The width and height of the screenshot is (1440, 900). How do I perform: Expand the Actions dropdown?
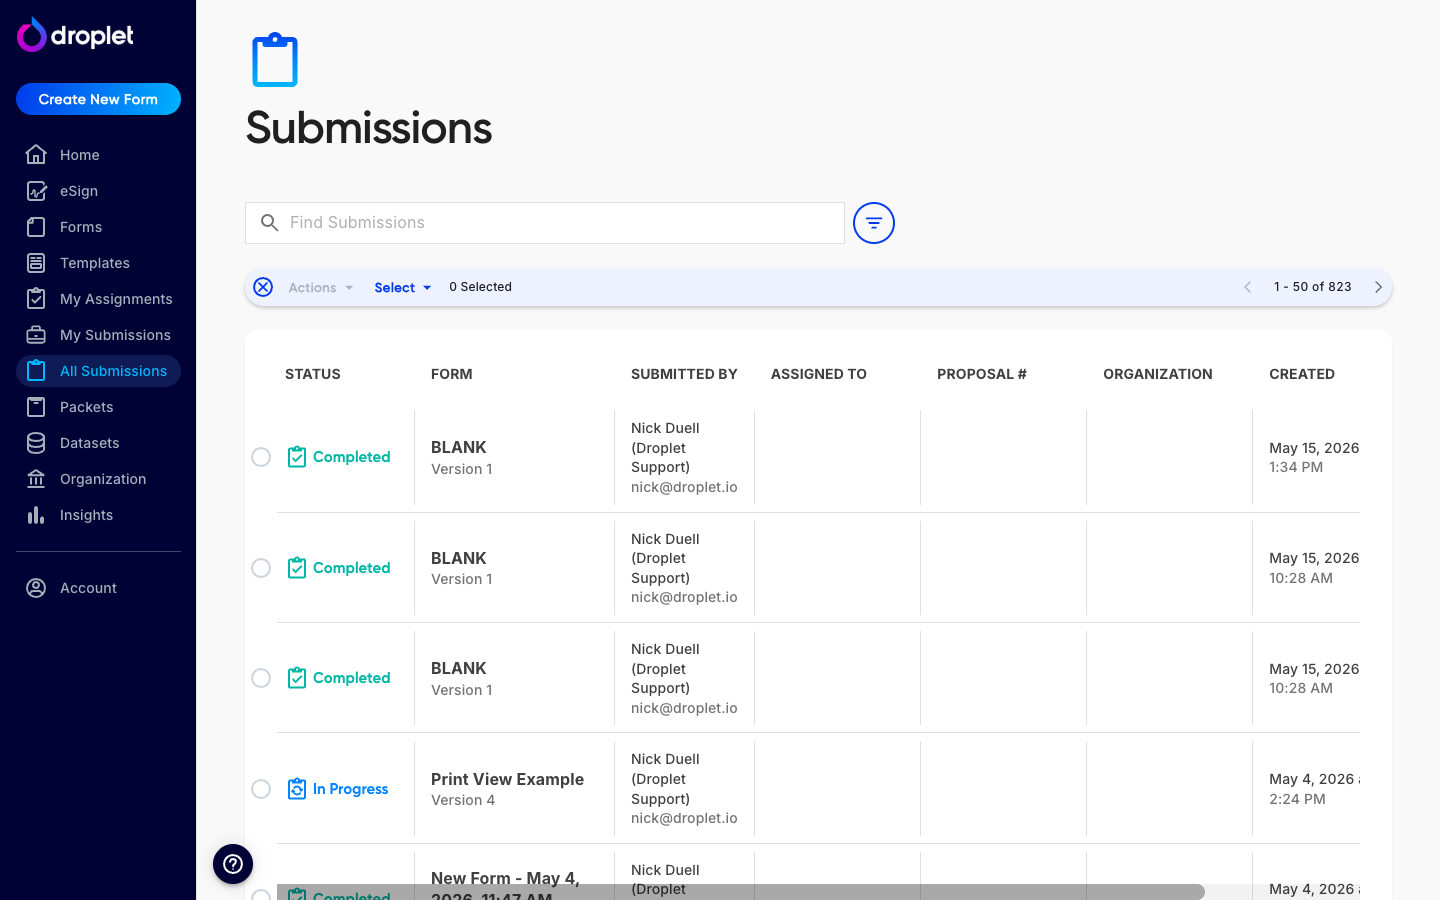321,288
